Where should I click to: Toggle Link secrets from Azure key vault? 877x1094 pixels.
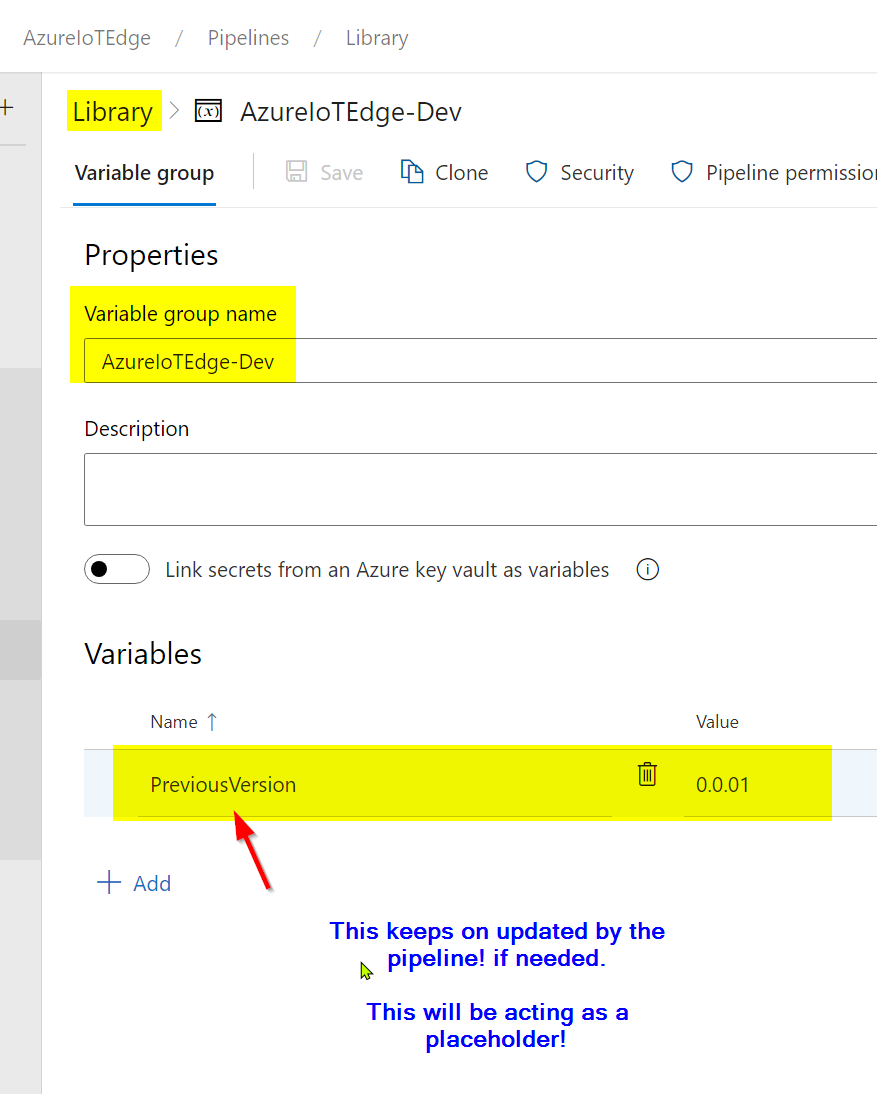[117, 569]
